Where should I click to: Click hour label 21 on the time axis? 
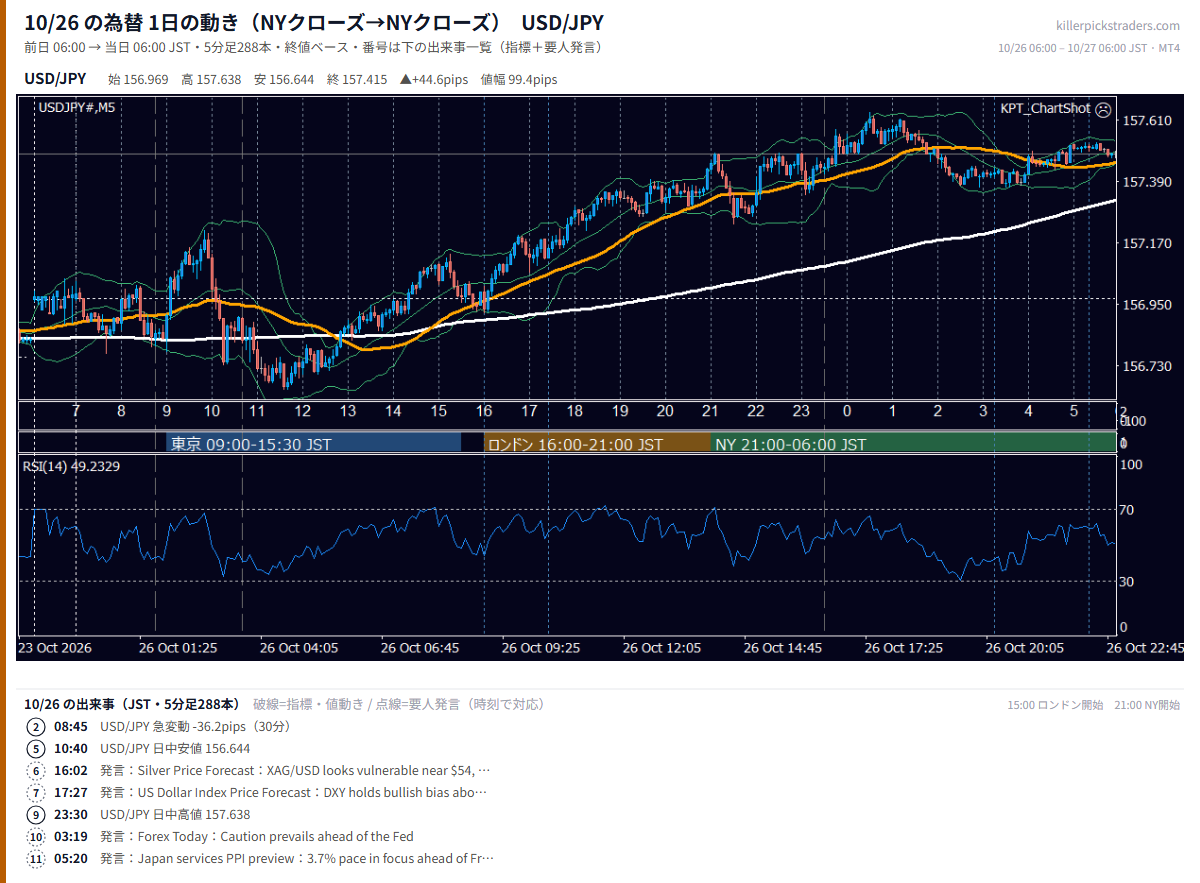(x=710, y=411)
